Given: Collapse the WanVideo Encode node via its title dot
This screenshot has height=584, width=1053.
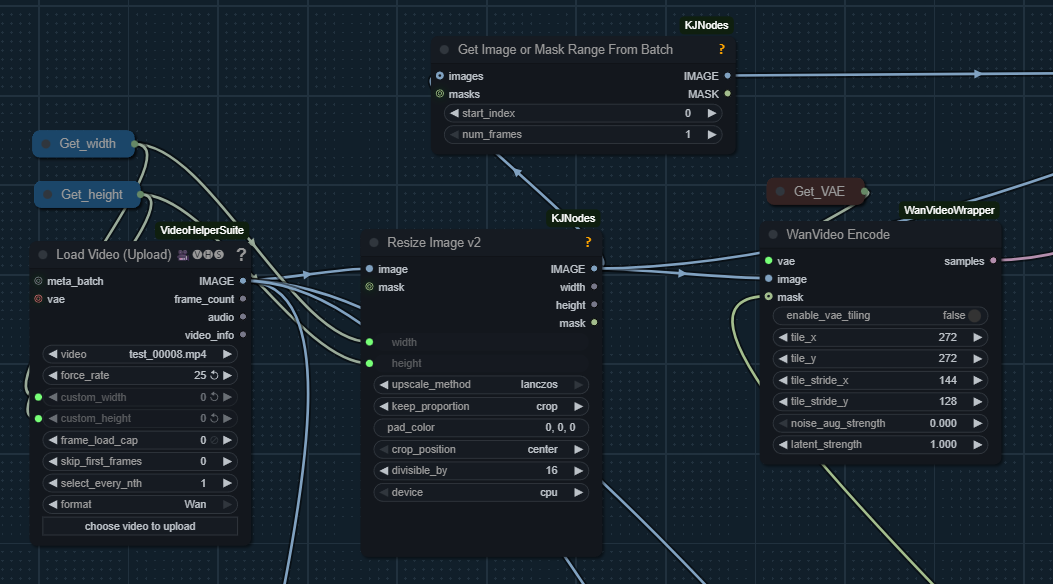Looking at the screenshot, I should tap(773, 235).
